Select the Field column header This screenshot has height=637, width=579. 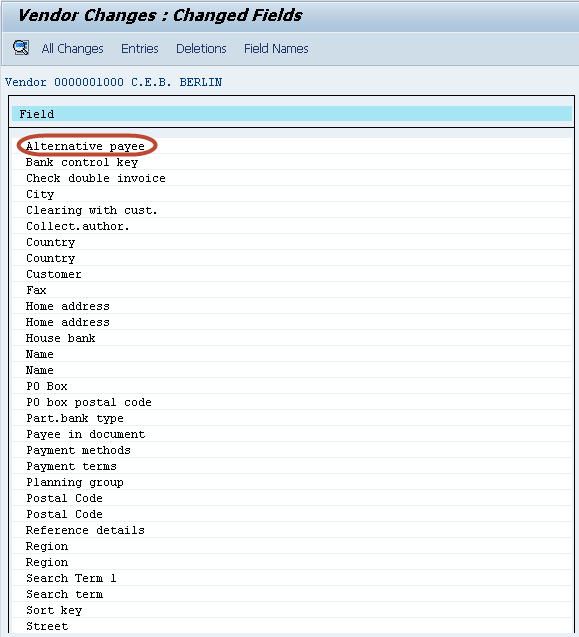click(x=292, y=114)
